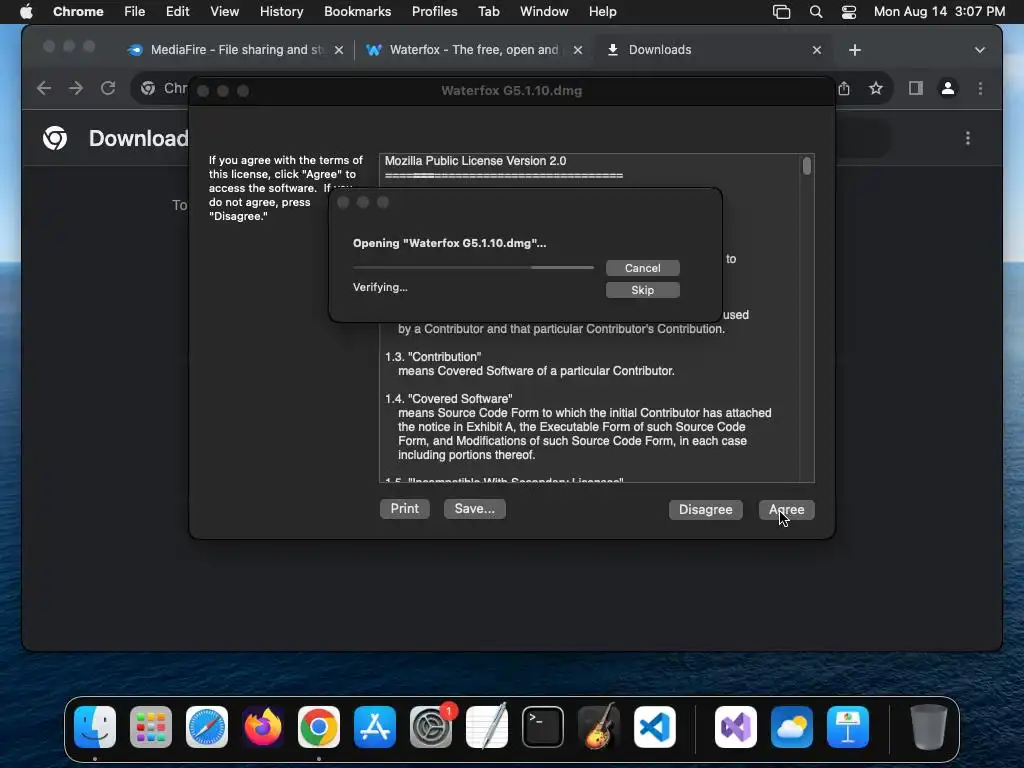Open Chrome's three-dot menu
The image size is (1024, 768).
980,88
